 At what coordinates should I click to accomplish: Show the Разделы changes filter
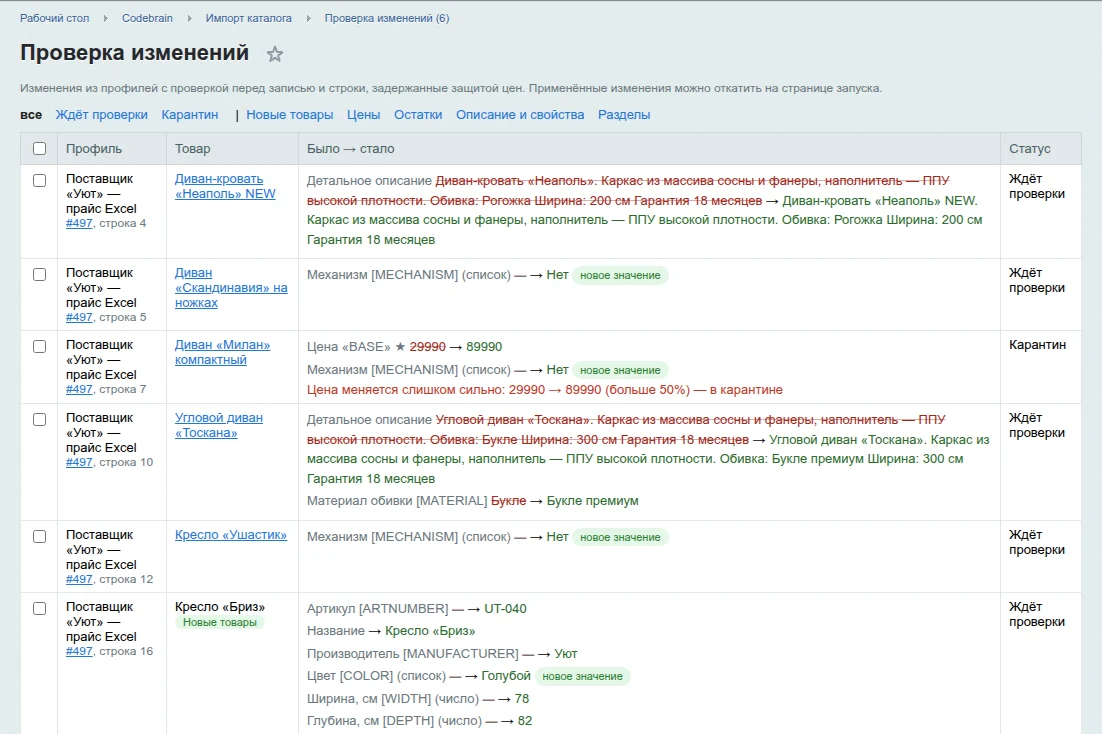coord(624,115)
